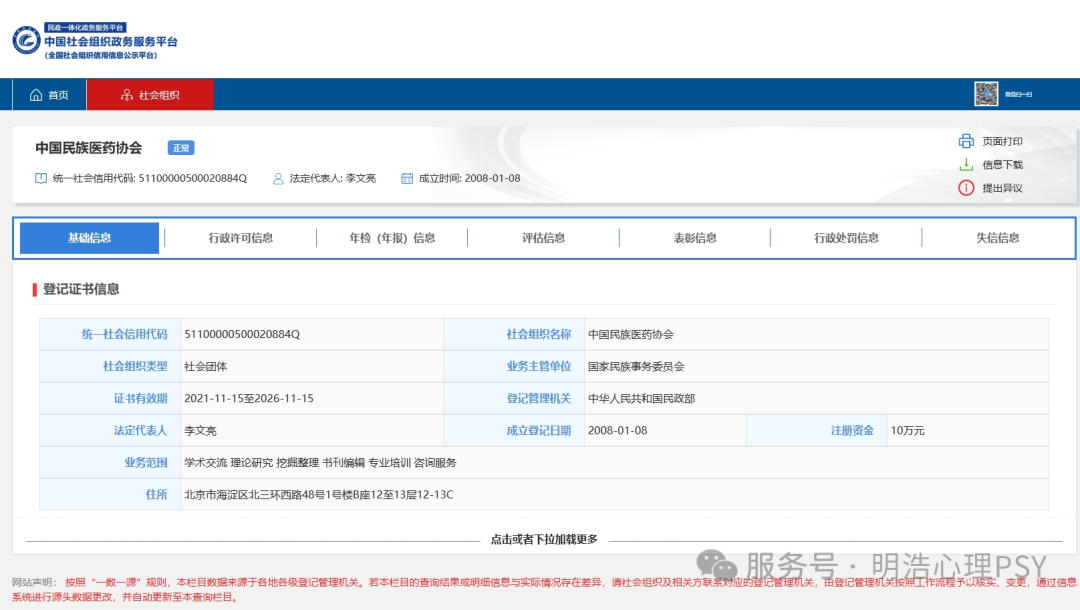Click the red info circle icon
Screen dimensions: 1080x610
pos(966,188)
